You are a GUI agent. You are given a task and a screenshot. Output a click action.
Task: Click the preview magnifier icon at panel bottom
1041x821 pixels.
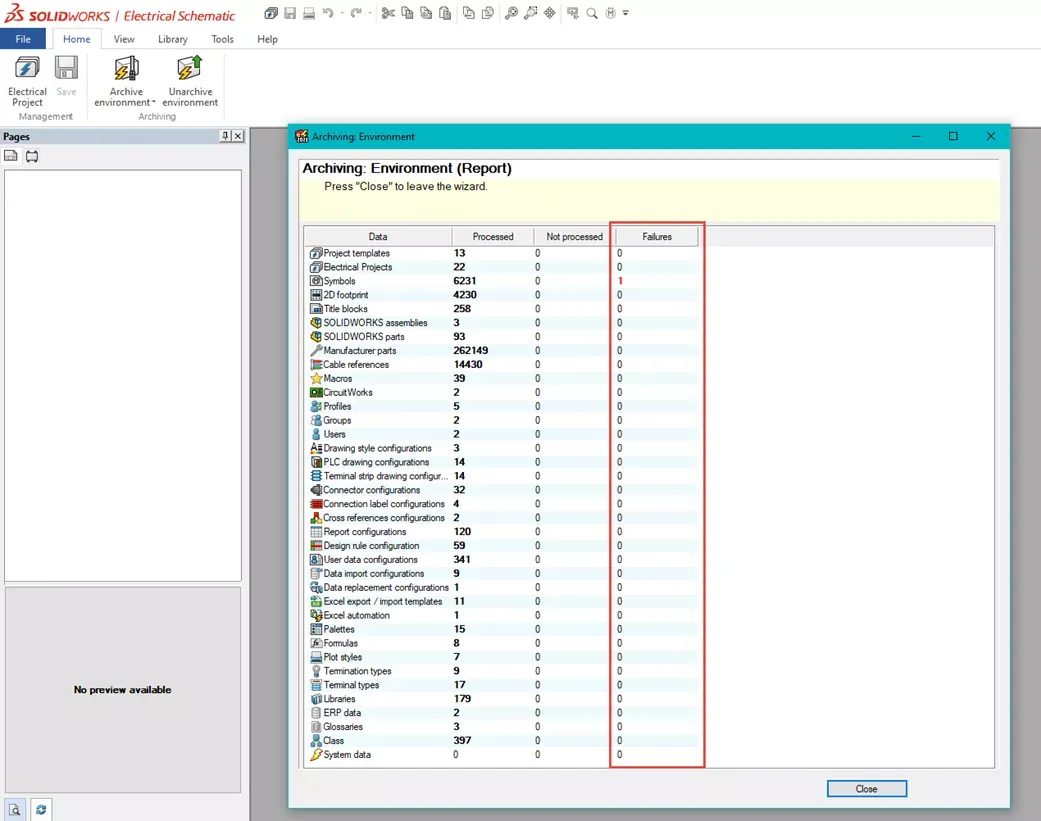coord(15,810)
